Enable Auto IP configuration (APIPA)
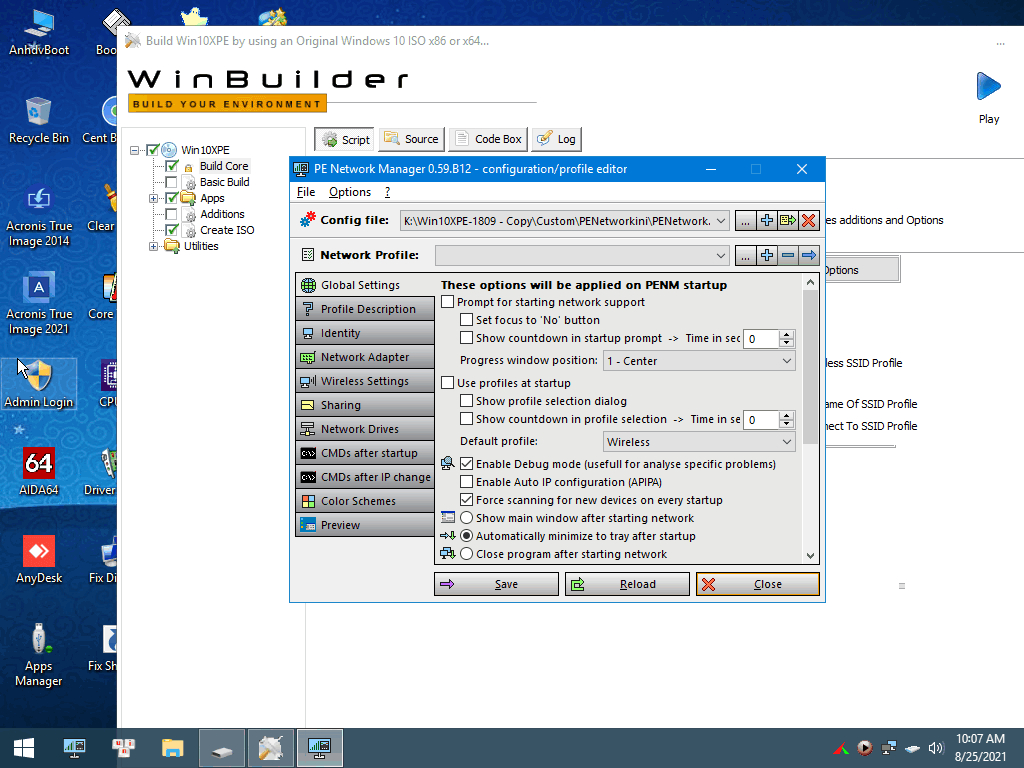Screen dimensions: 1024x768 (x=466, y=482)
